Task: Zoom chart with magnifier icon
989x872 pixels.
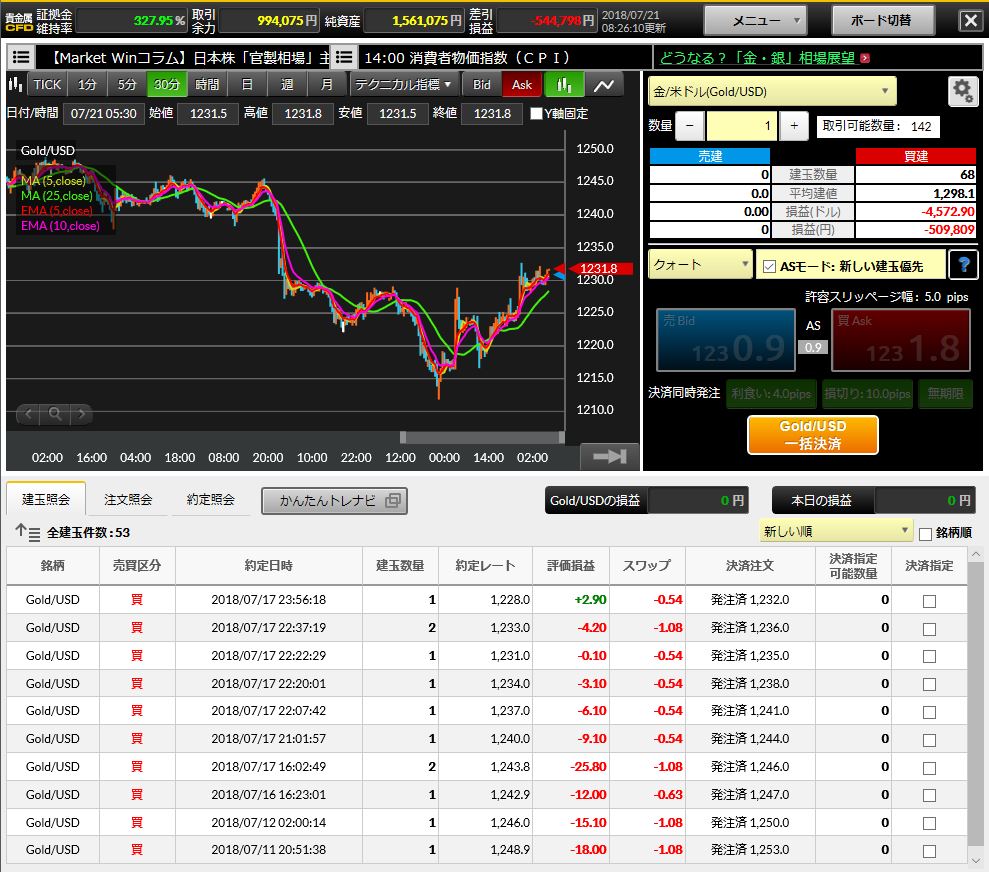Action: coord(56,414)
